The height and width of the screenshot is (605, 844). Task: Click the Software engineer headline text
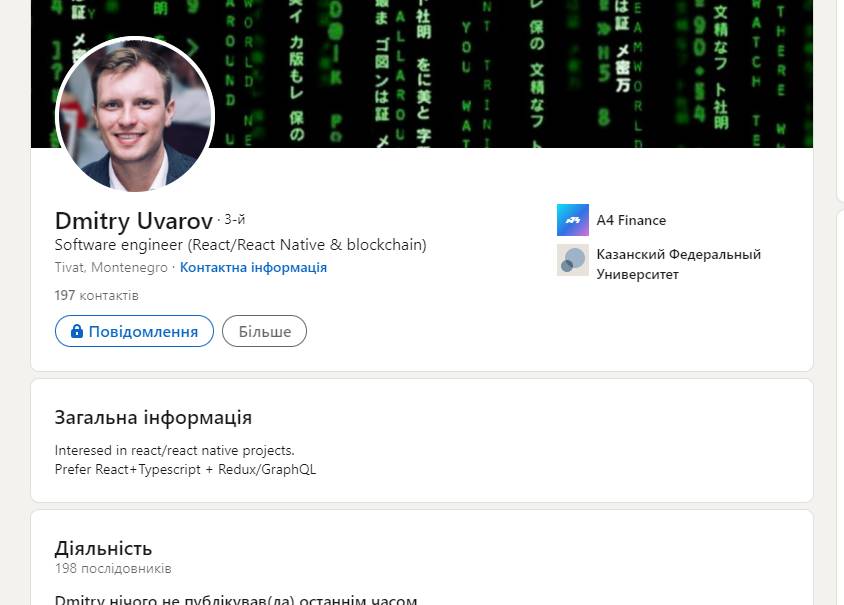pos(240,245)
